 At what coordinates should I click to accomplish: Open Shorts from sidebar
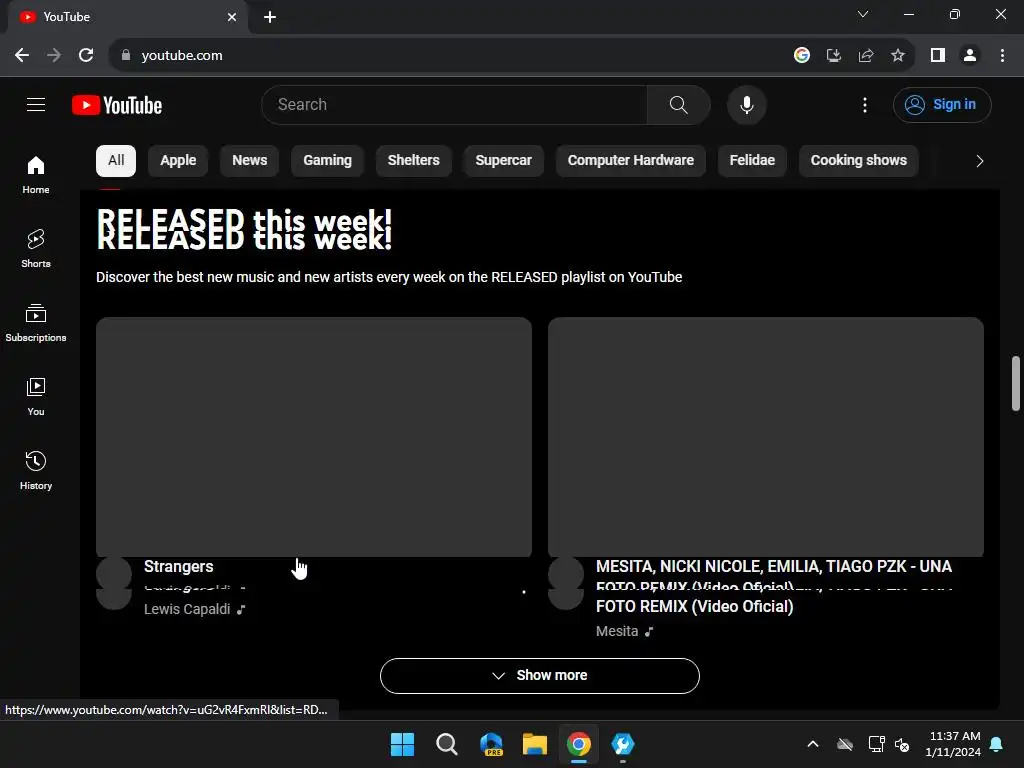[x=36, y=248]
